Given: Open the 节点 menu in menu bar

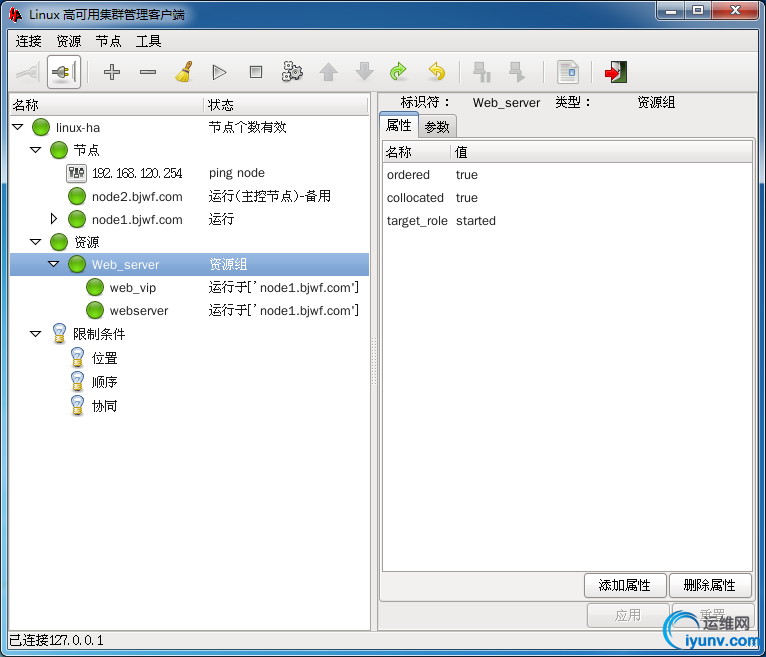Looking at the screenshot, I should tap(108, 42).
